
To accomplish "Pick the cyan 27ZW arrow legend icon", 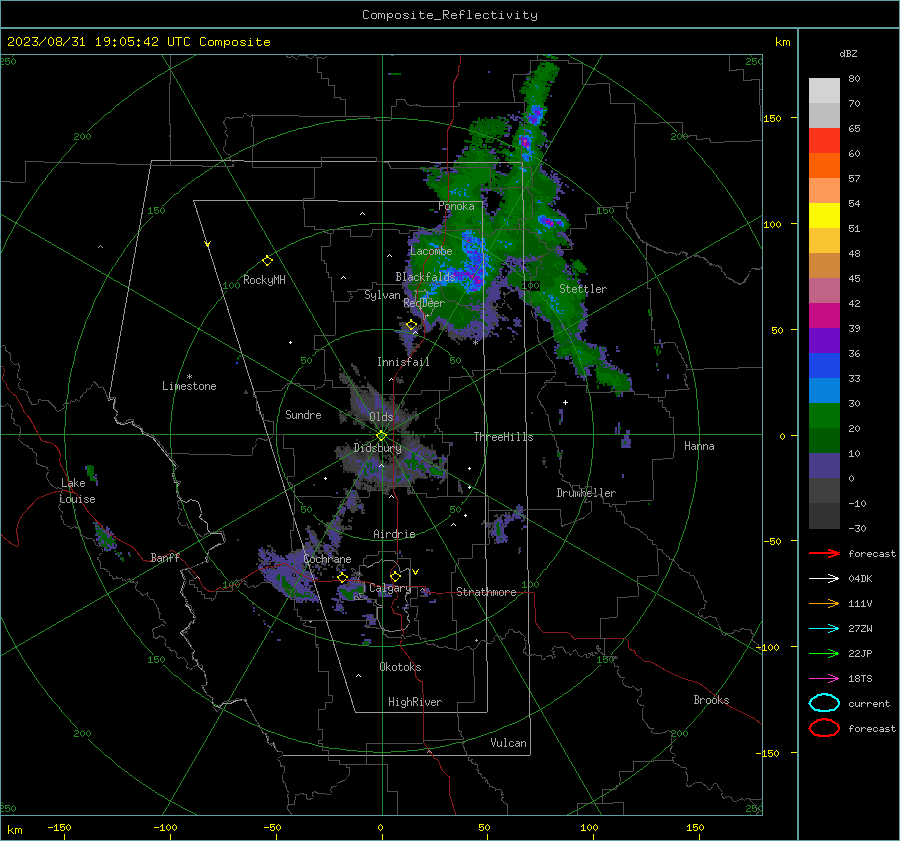I will click(824, 629).
